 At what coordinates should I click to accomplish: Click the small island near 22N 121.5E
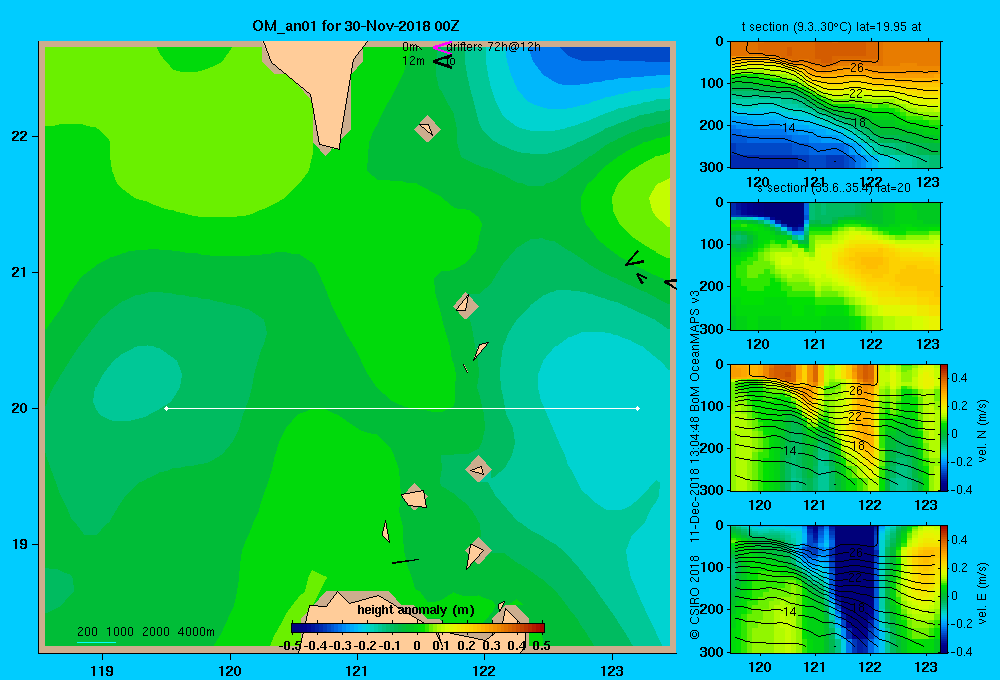pos(427,128)
